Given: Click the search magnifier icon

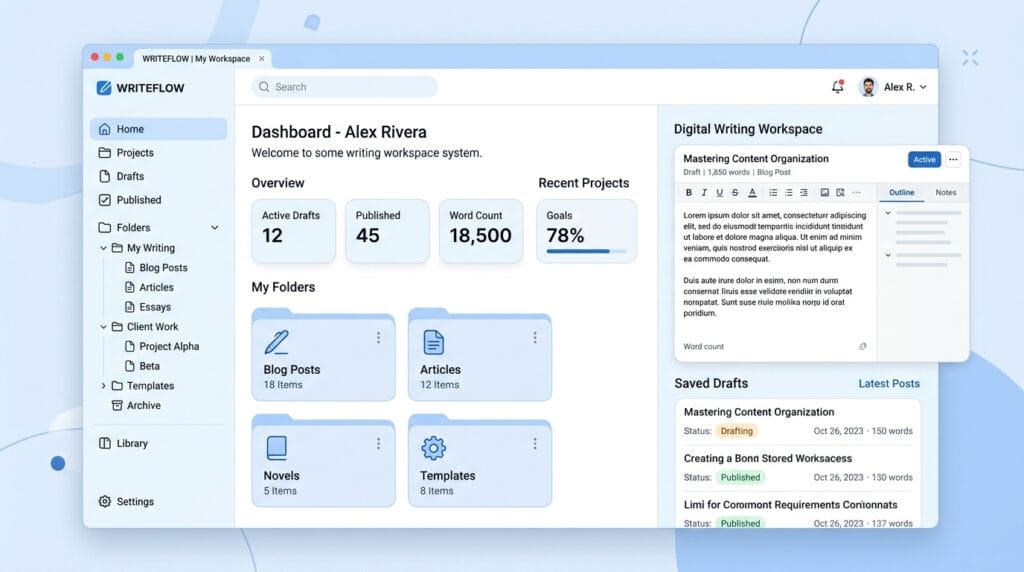Looking at the screenshot, I should click(264, 87).
